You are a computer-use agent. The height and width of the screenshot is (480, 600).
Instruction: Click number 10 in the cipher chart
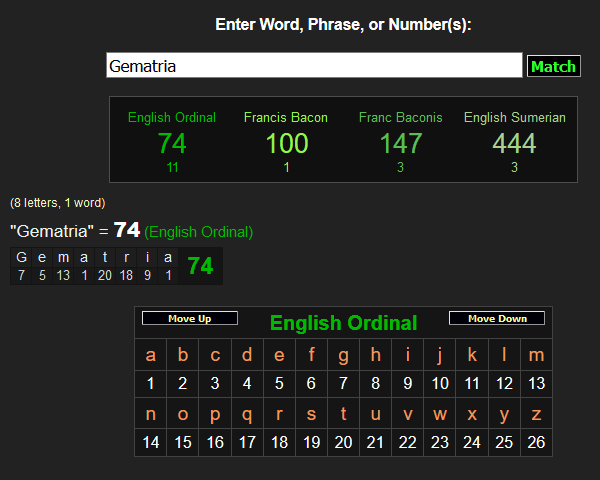(x=440, y=383)
